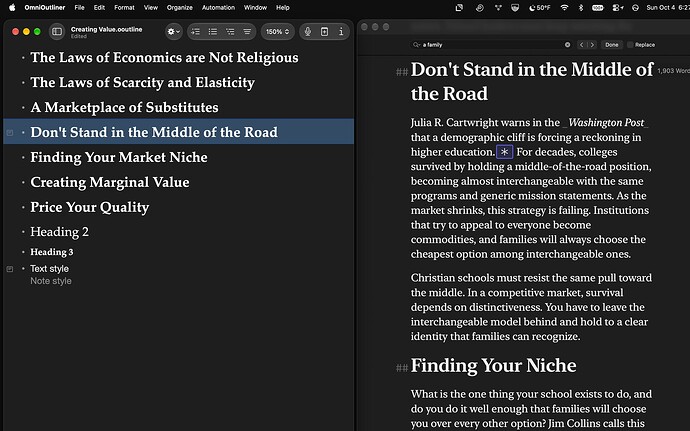Select row Price Your Quality
This screenshot has width=690, height=431.
coord(178,207)
